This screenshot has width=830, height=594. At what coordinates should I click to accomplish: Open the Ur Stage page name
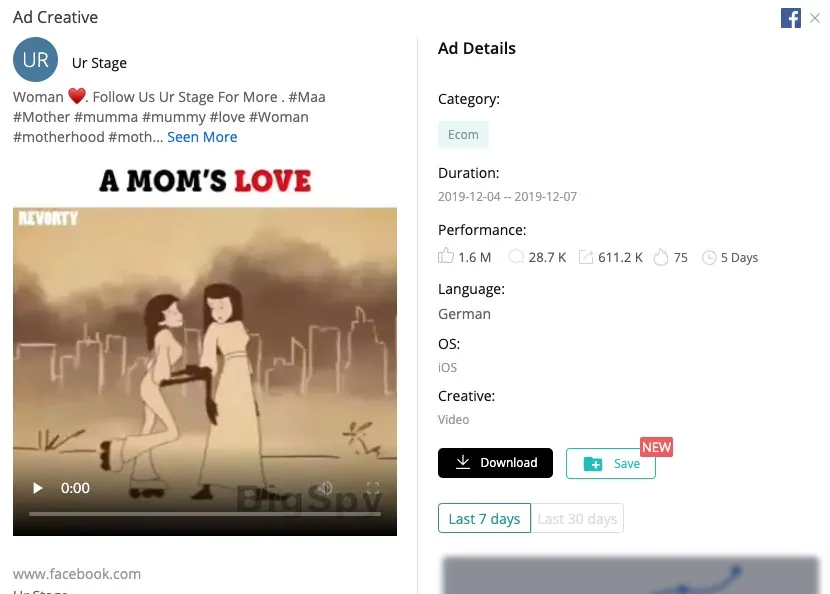(100, 63)
